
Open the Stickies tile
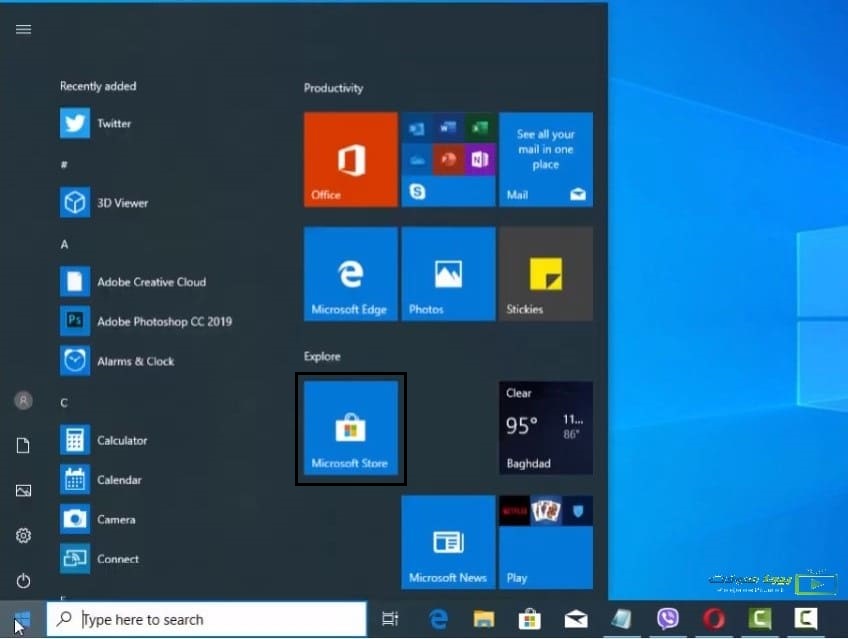pyautogui.click(x=546, y=274)
